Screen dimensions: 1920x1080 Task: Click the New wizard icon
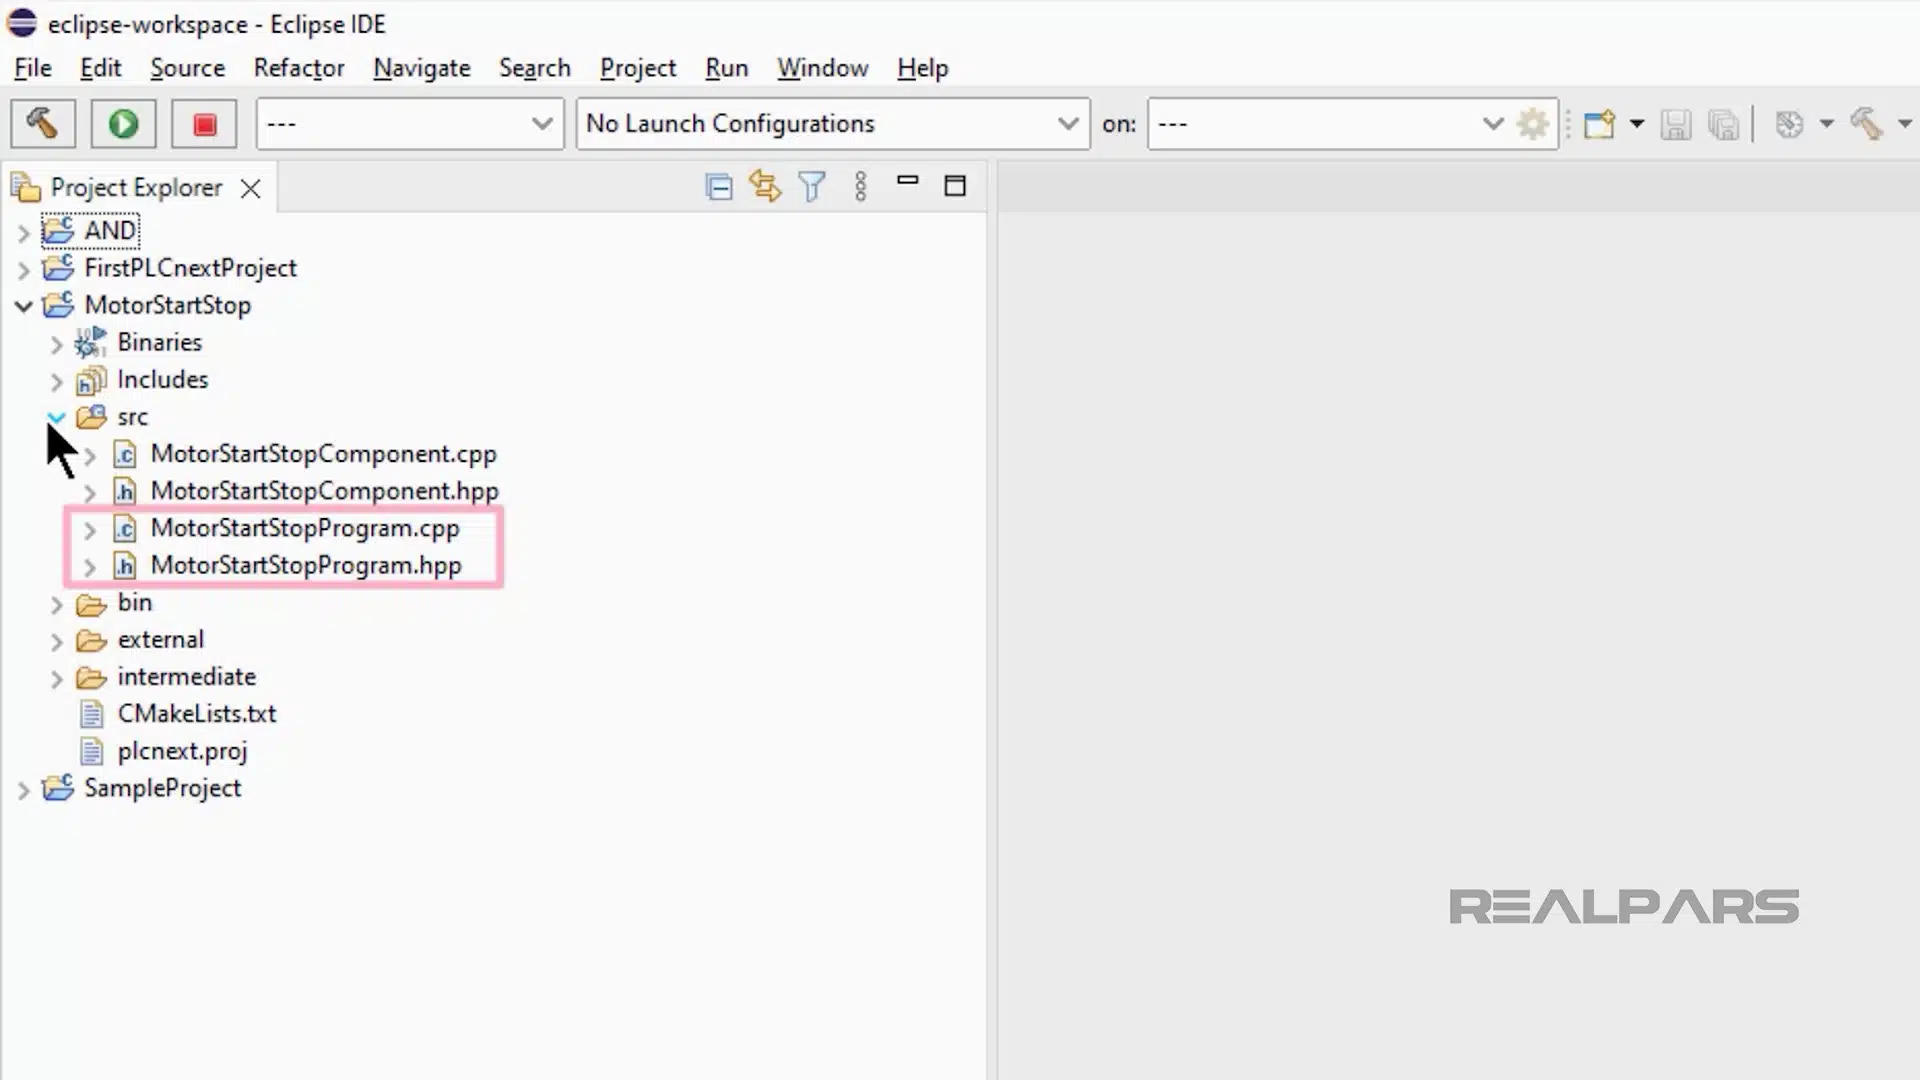[x=1600, y=124]
